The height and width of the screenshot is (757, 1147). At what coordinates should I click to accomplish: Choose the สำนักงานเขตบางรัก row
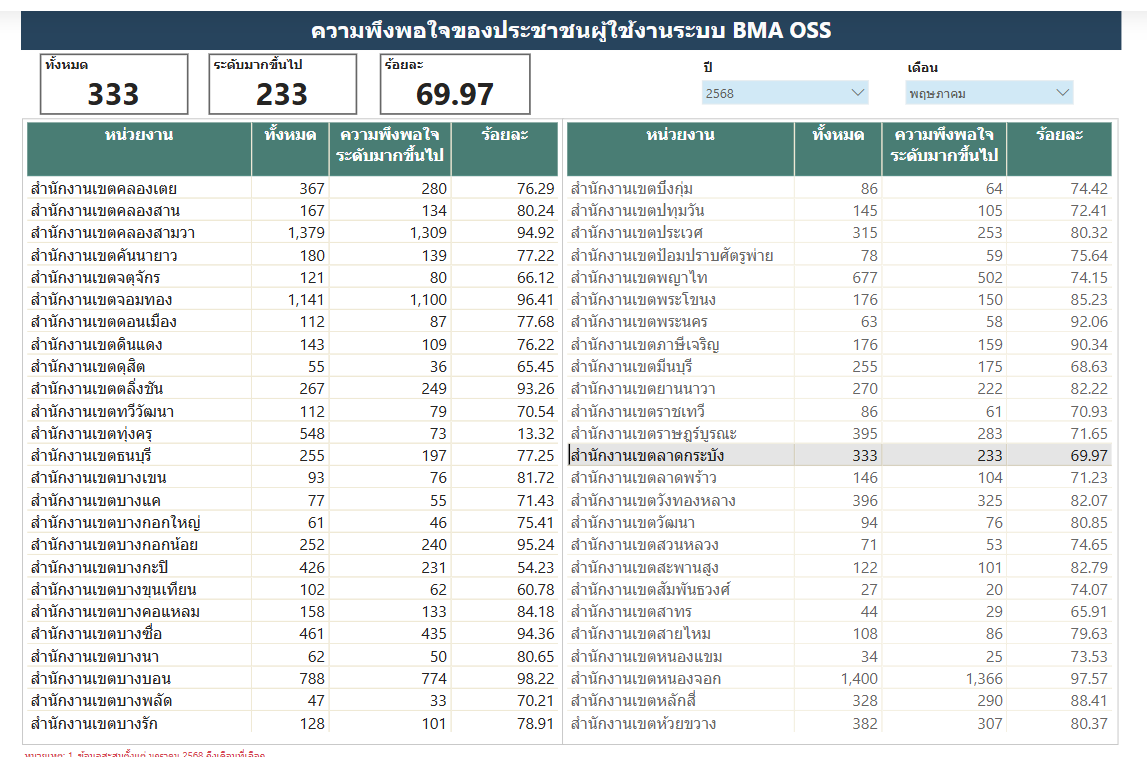coord(293,723)
